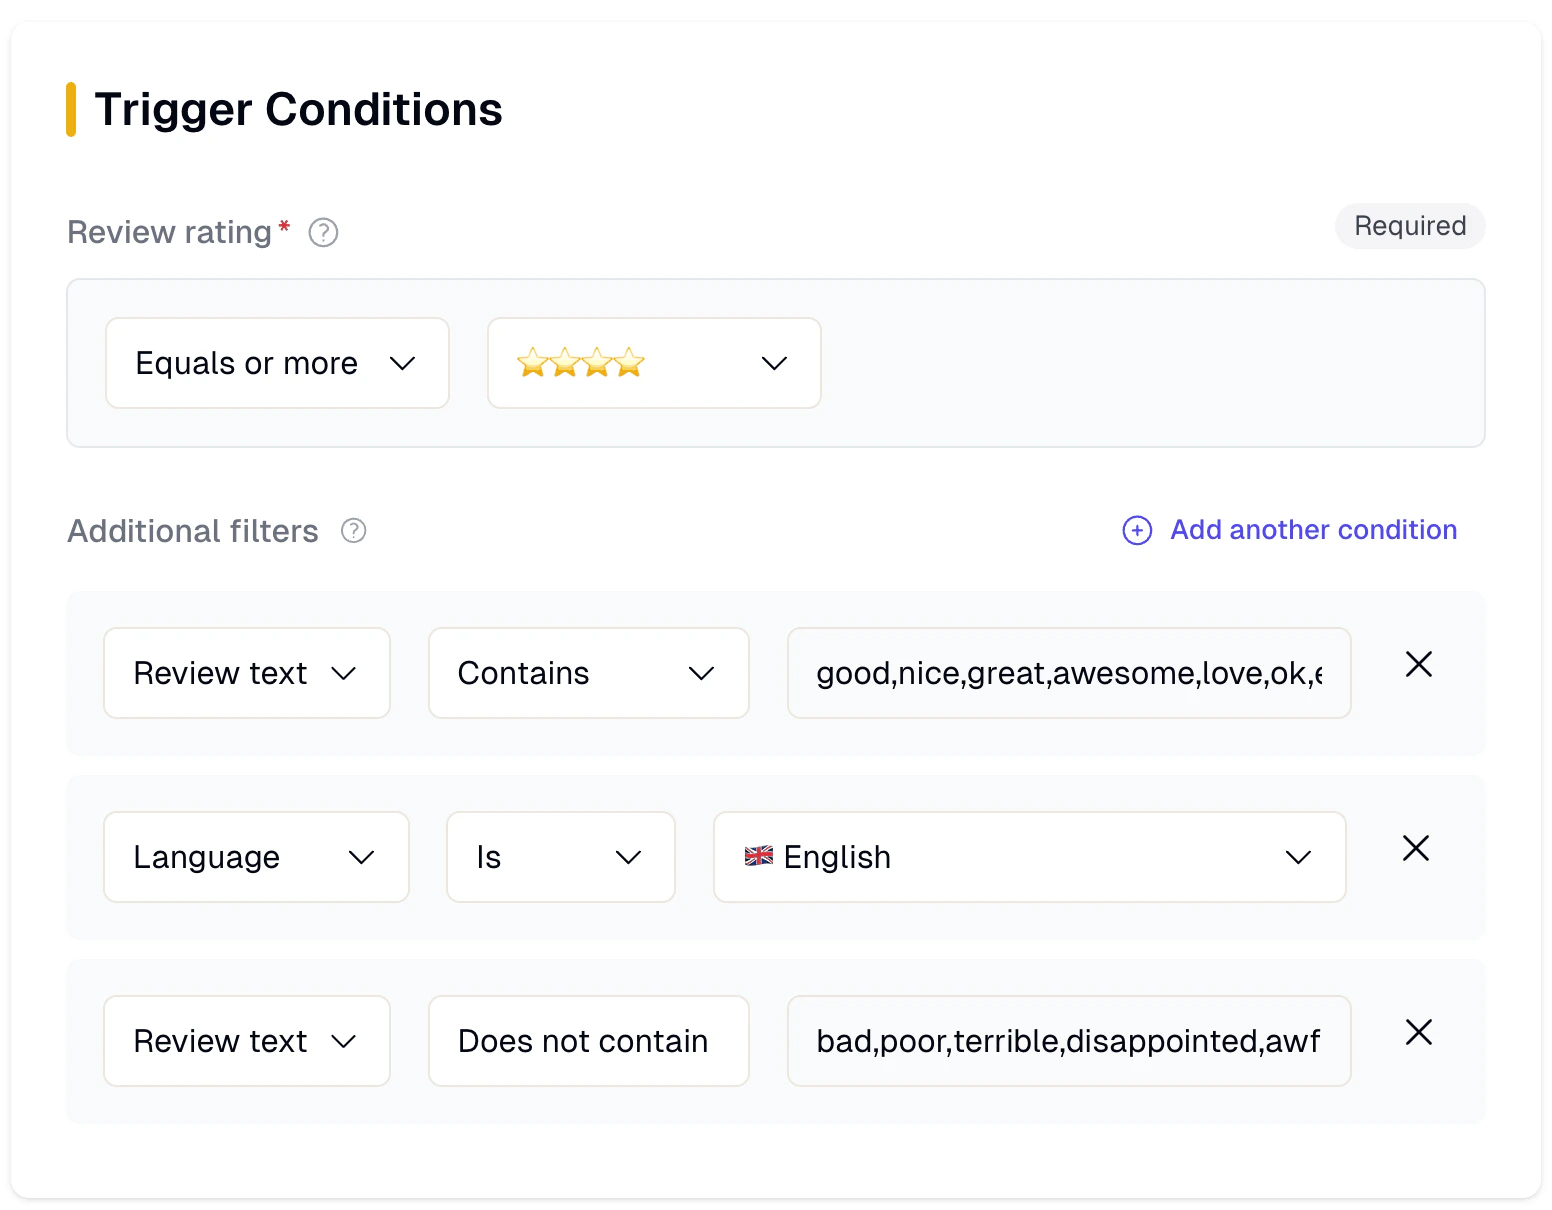
Task: Open the 'Is' operator dropdown
Action: tap(561, 857)
